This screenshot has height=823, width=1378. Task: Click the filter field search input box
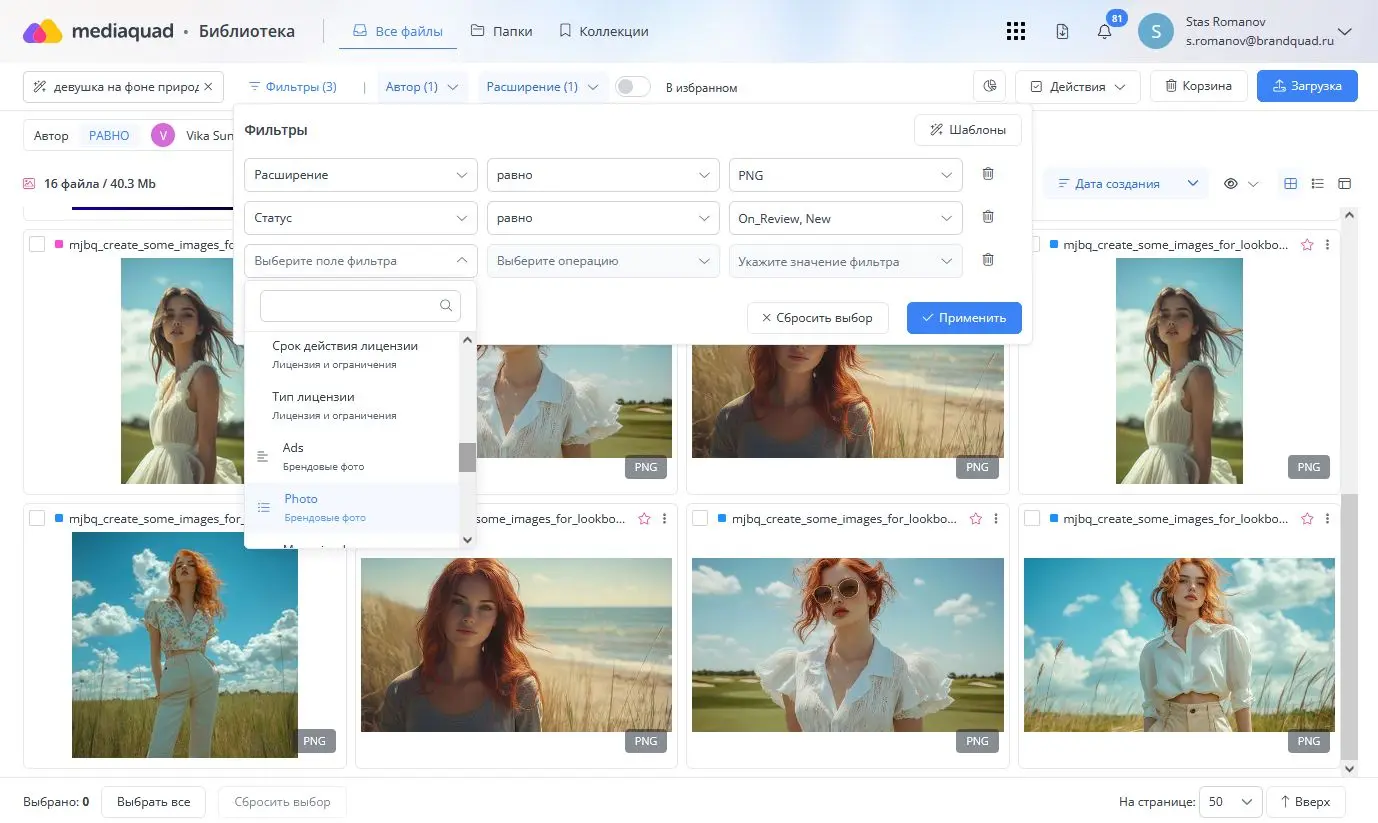(x=355, y=305)
